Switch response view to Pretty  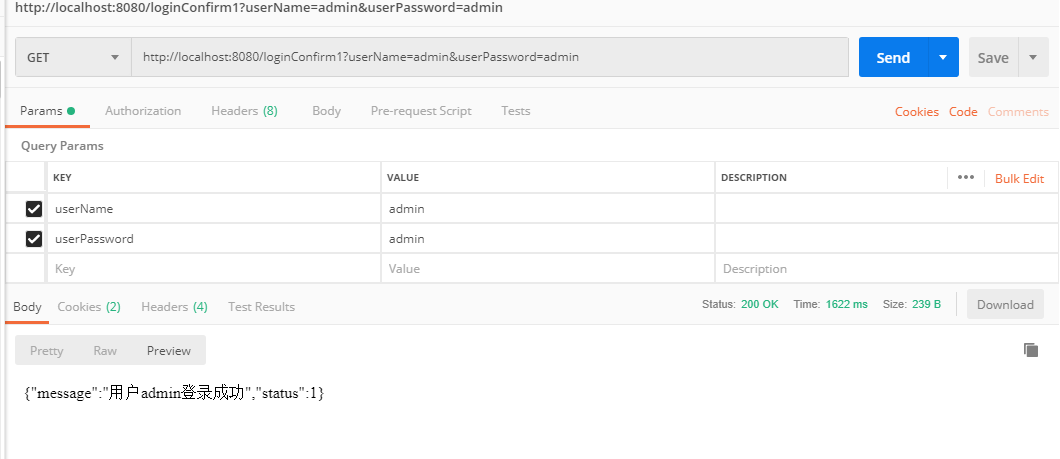coord(47,351)
